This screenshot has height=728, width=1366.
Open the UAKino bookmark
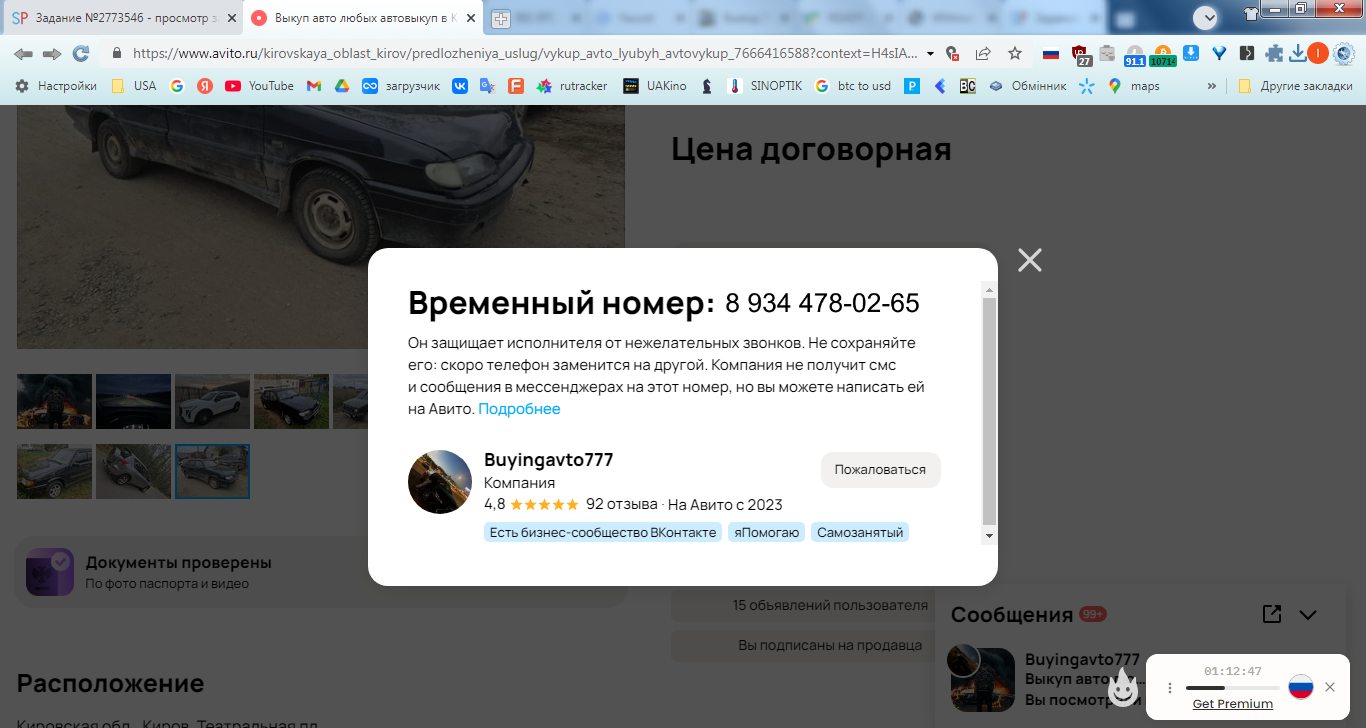(655, 86)
